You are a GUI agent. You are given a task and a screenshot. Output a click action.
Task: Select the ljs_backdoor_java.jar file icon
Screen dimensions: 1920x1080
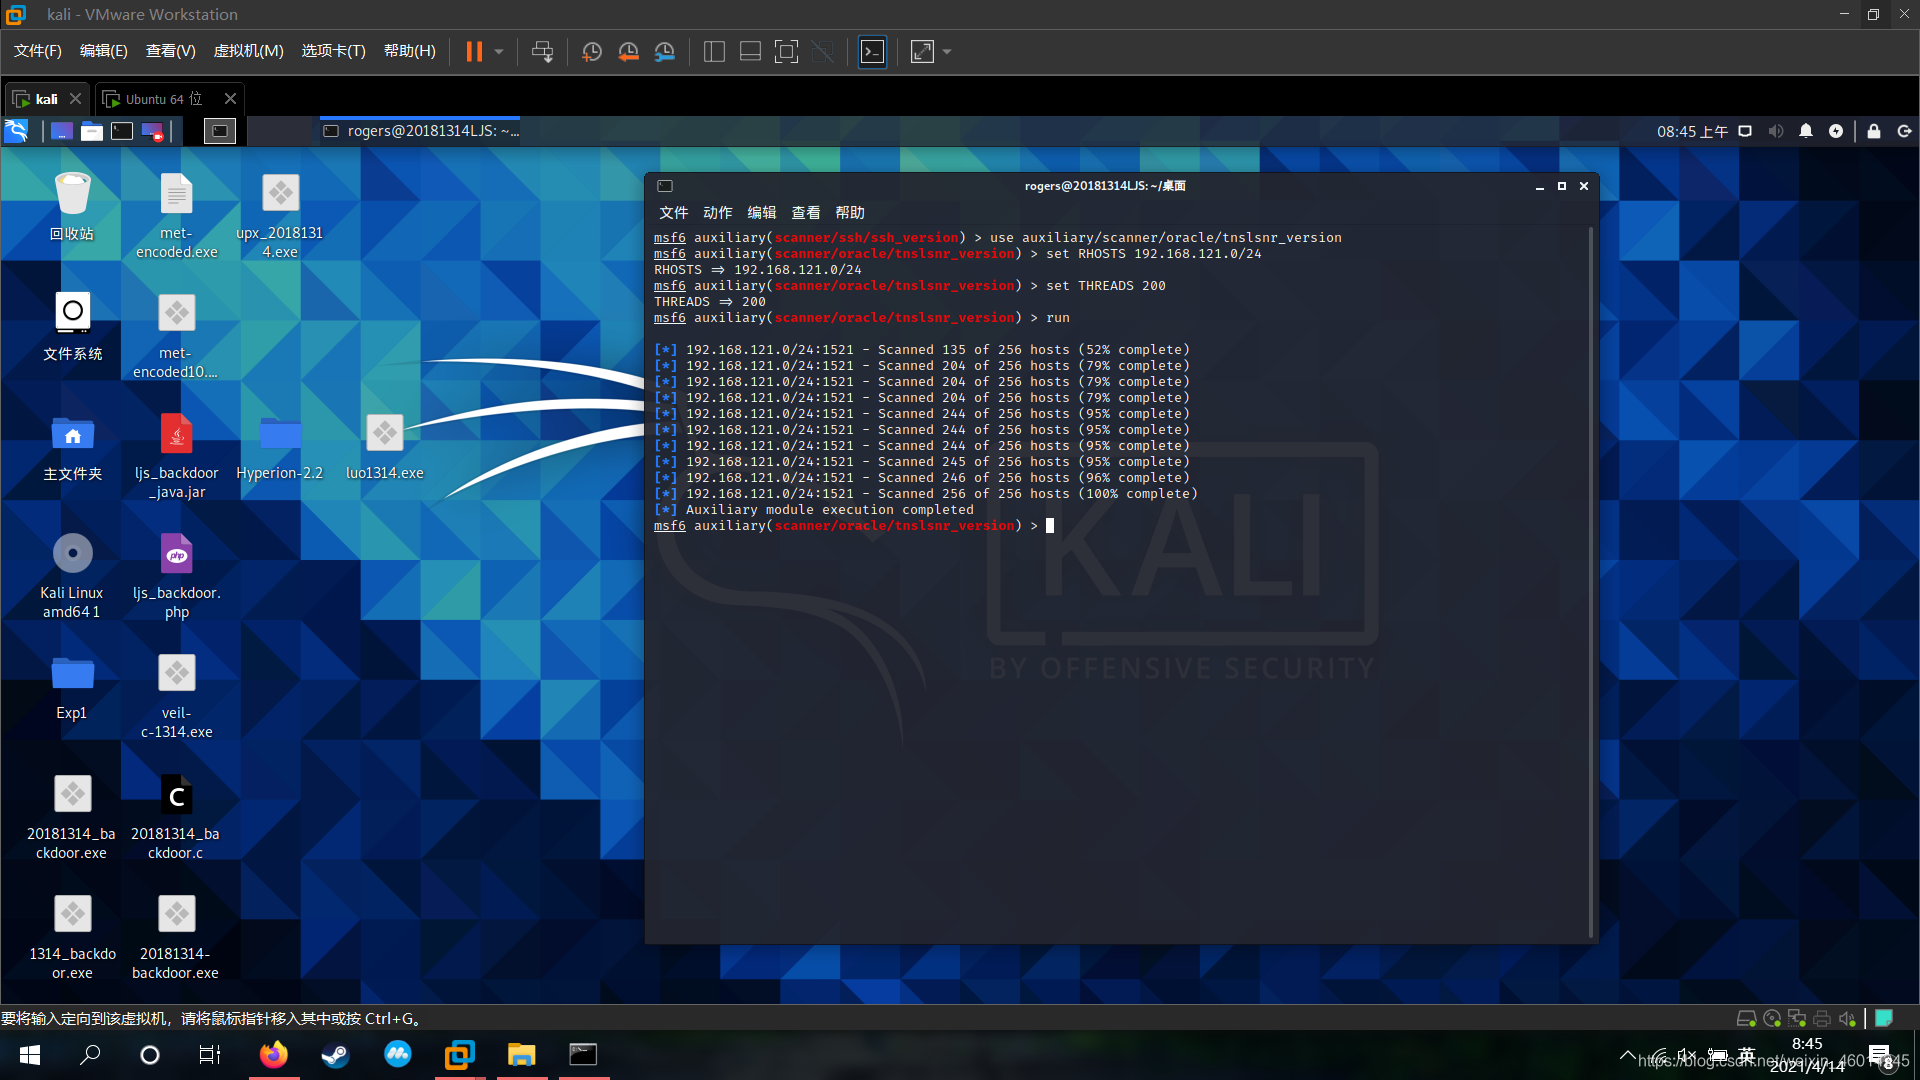pyautogui.click(x=177, y=456)
